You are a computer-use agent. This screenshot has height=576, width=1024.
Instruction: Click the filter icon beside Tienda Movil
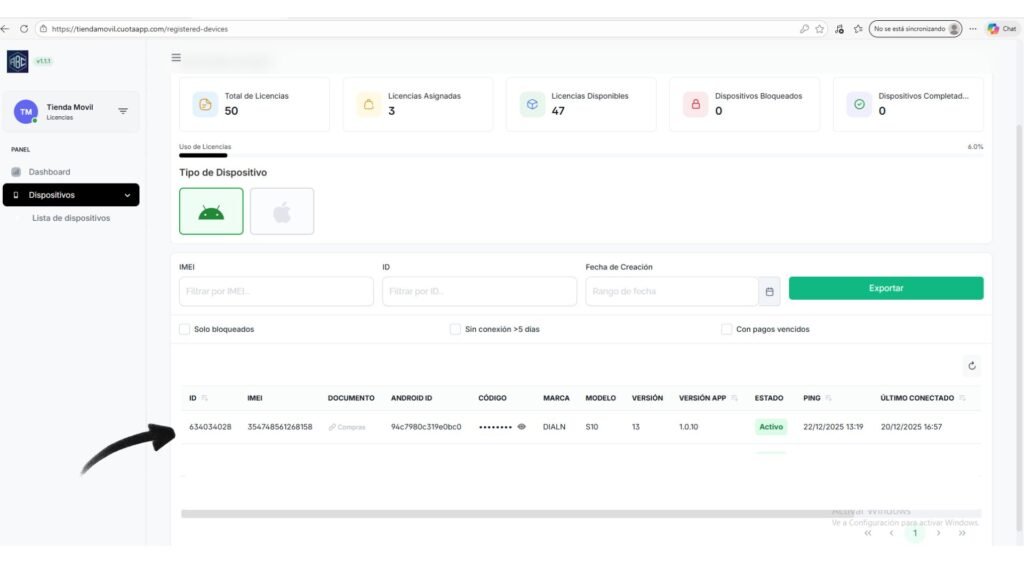(x=123, y=111)
